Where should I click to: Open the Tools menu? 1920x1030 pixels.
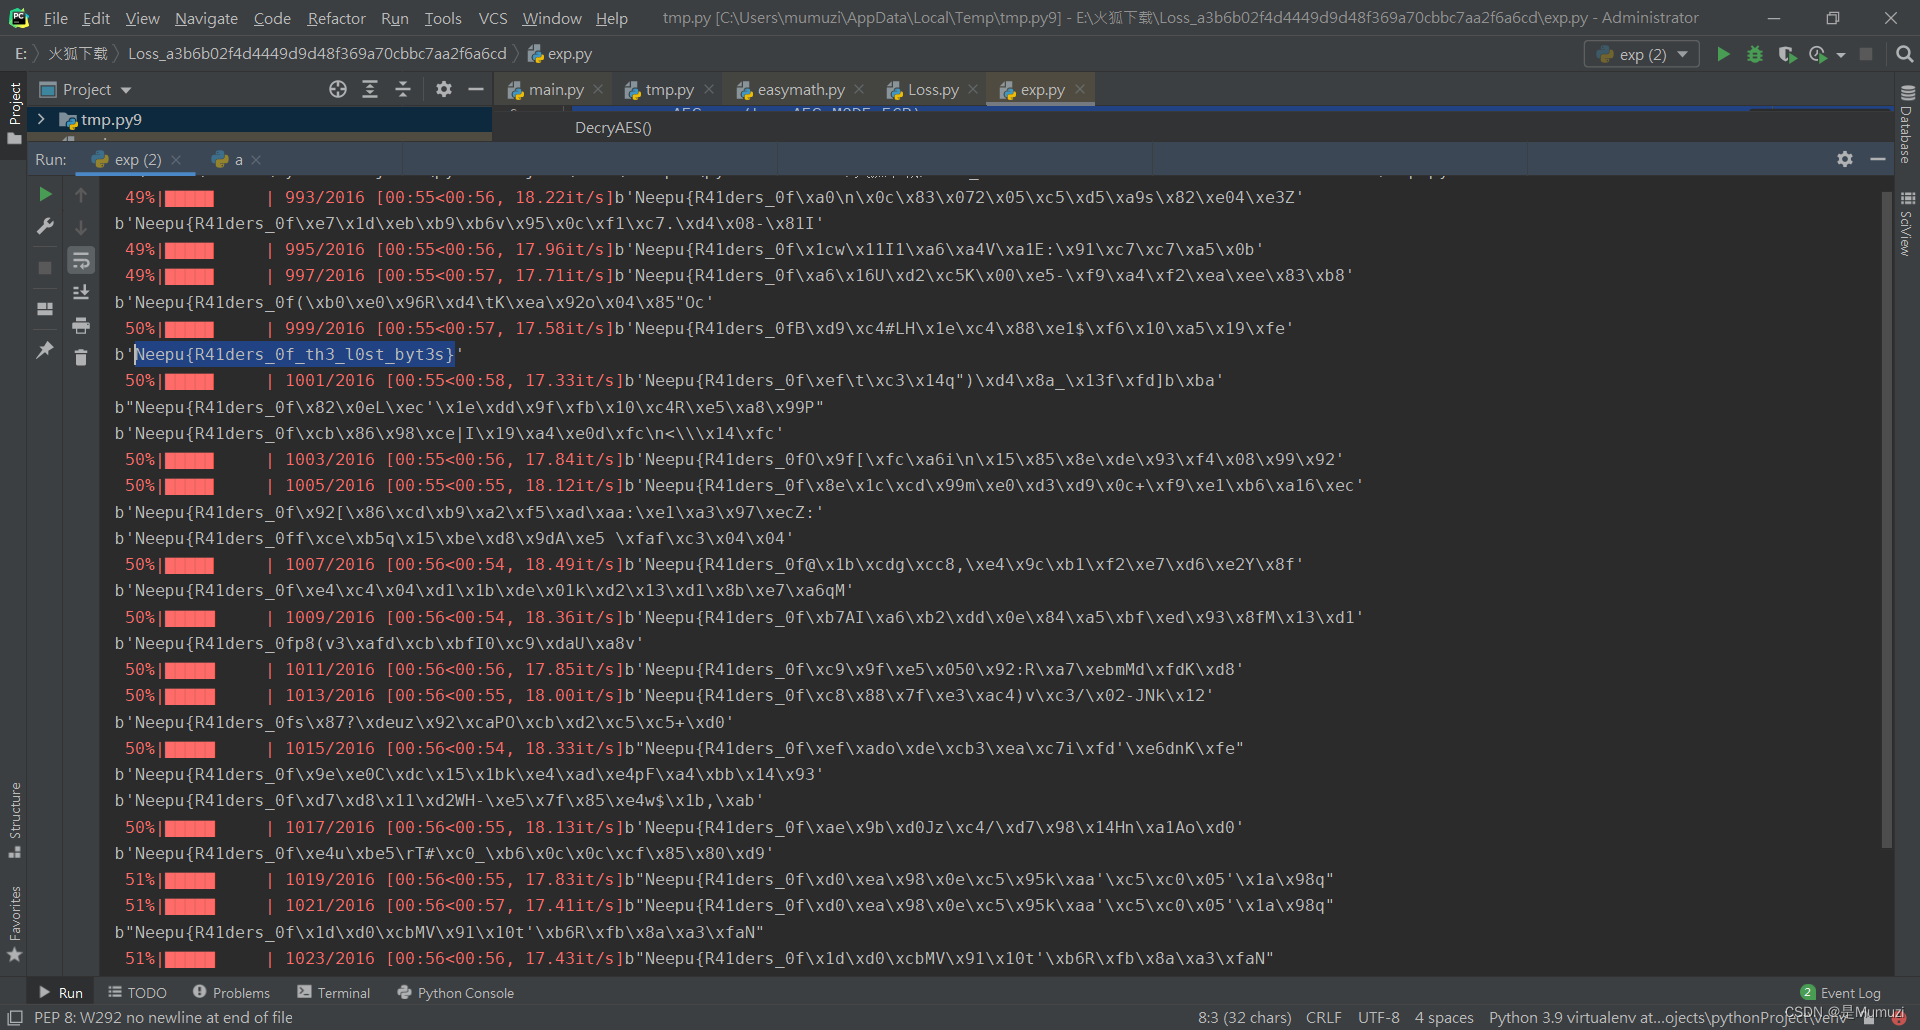[443, 18]
